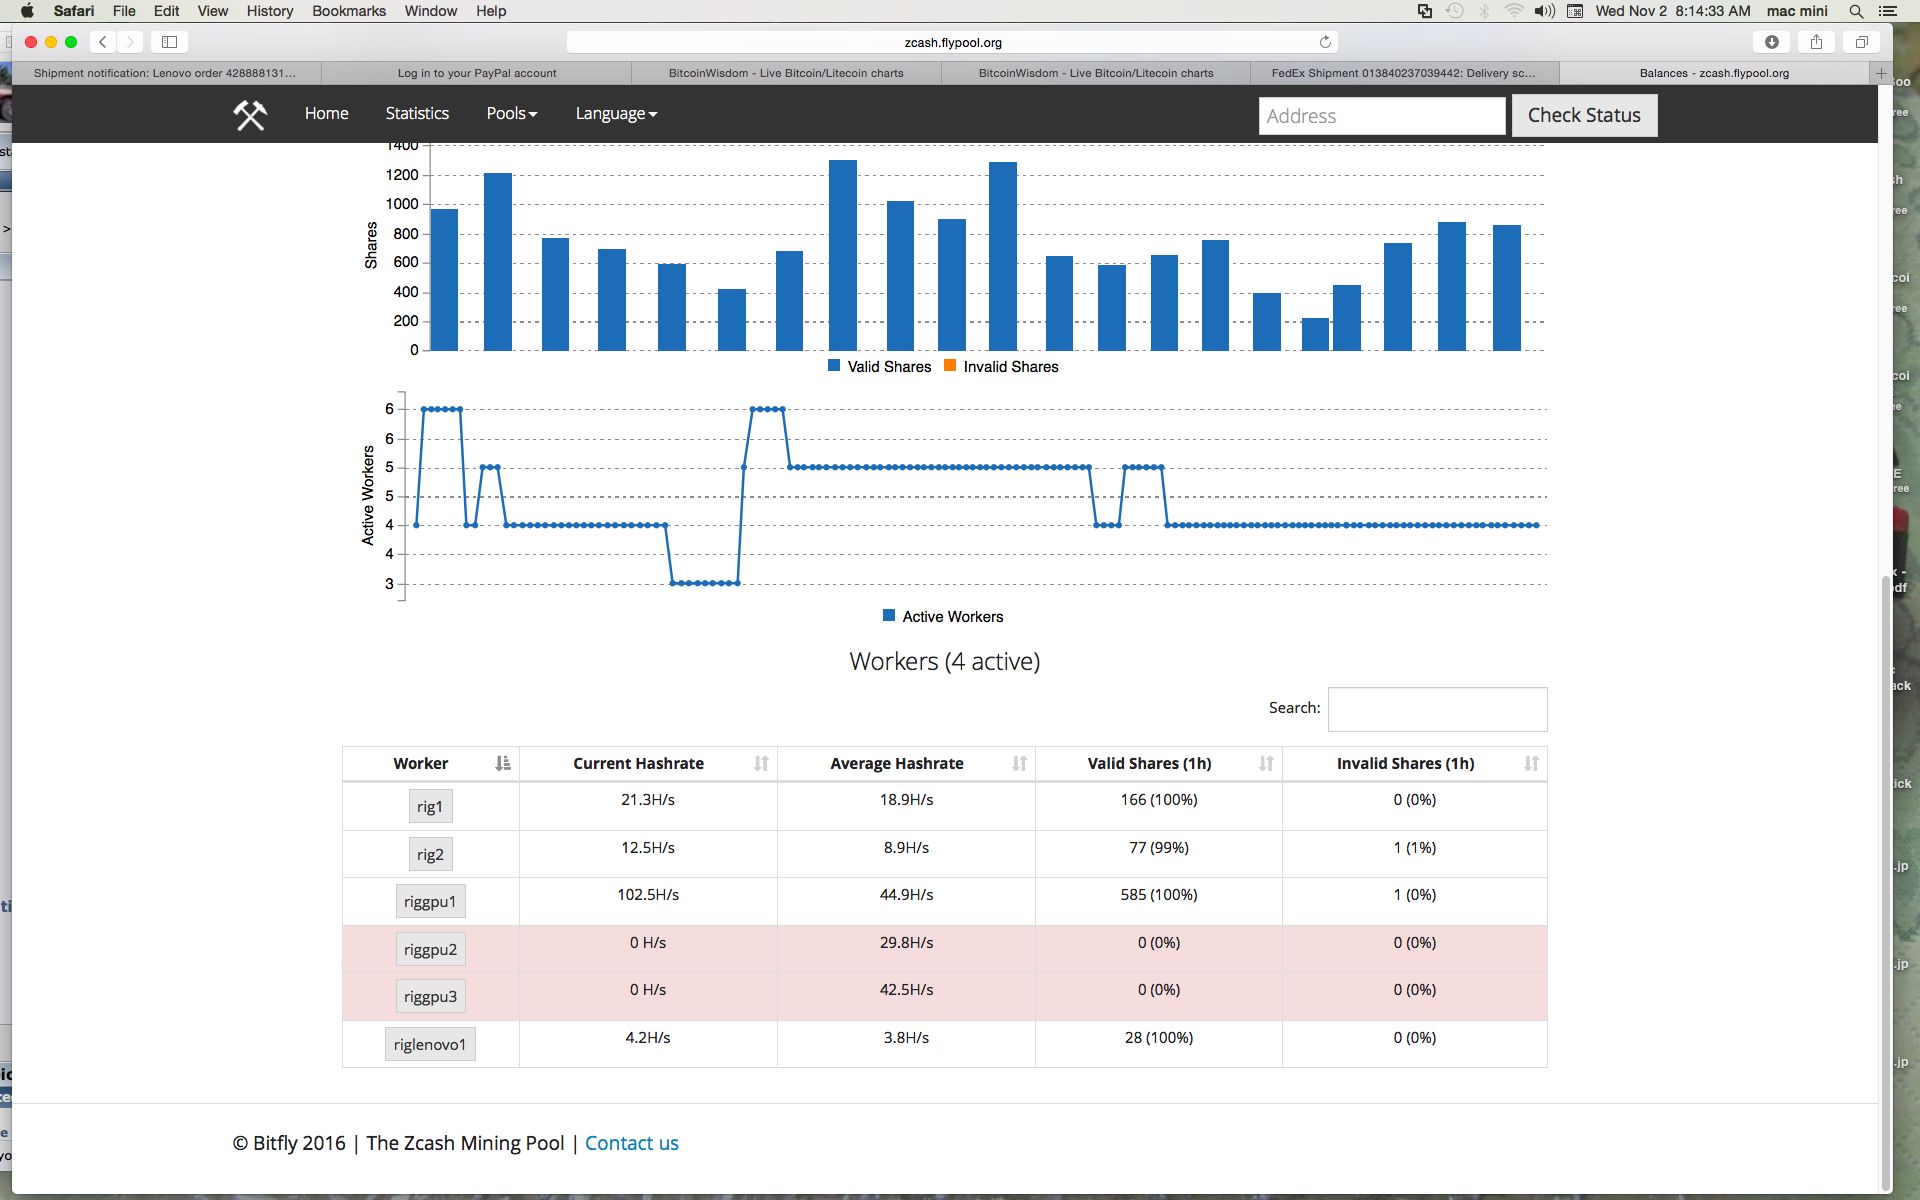Select Balances zcash.flypool.org tab
The height and width of the screenshot is (1200, 1920).
click(x=1714, y=73)
